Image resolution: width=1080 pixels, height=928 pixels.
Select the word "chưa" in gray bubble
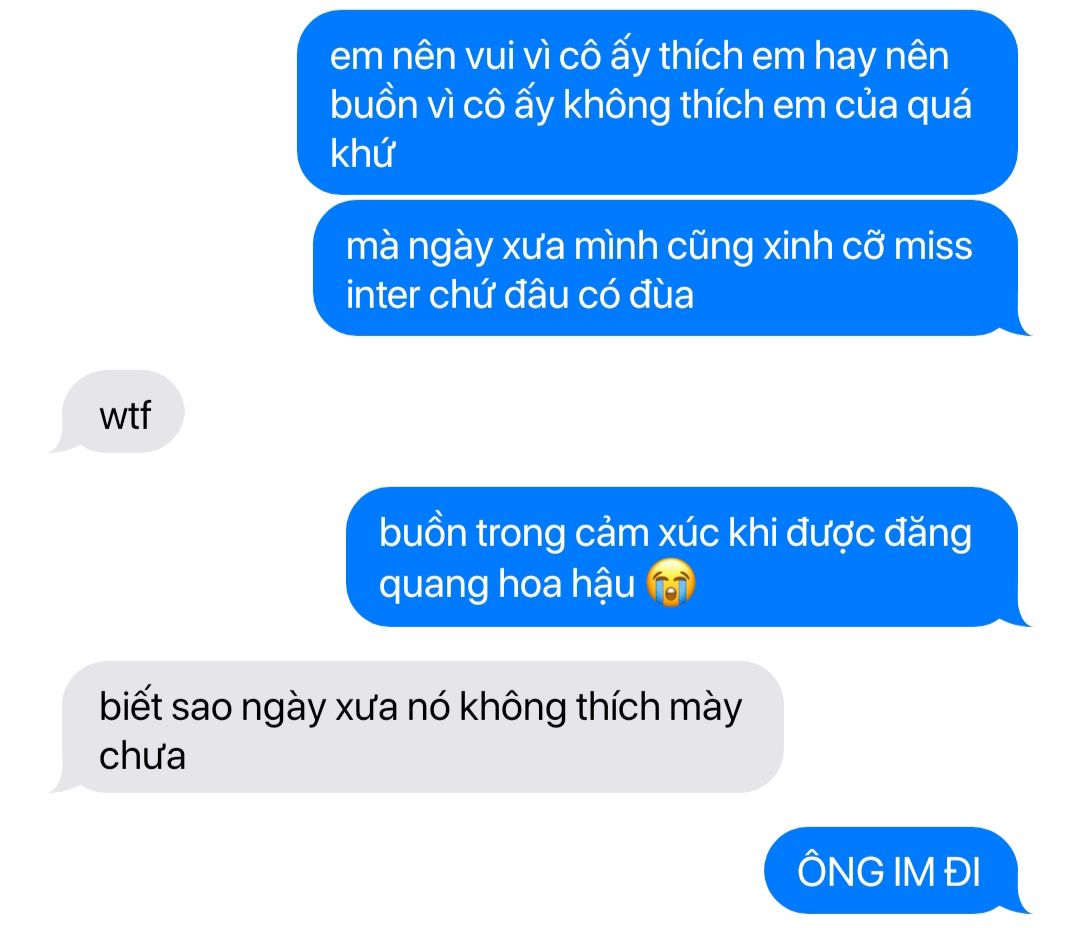pos(143,756)
